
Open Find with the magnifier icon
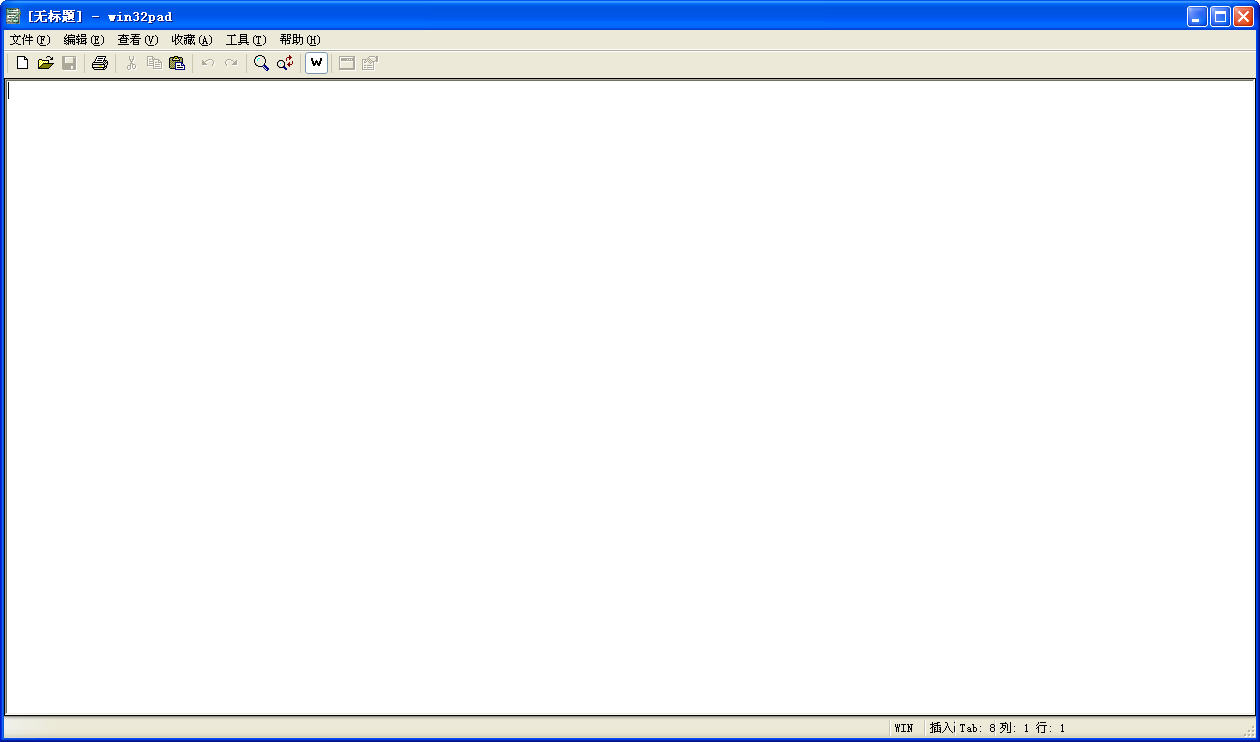point(261,63)
